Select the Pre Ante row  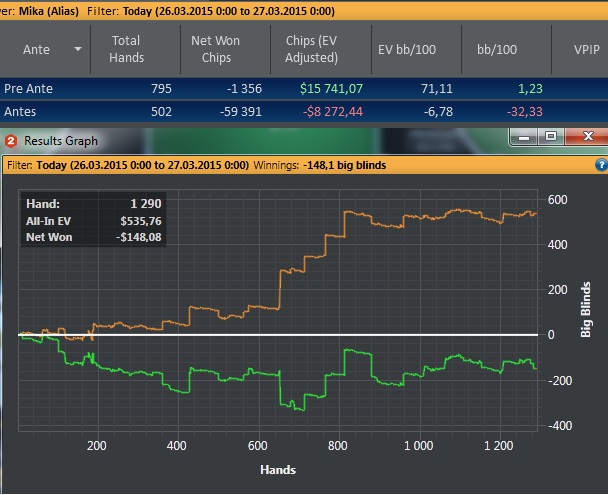304,89
